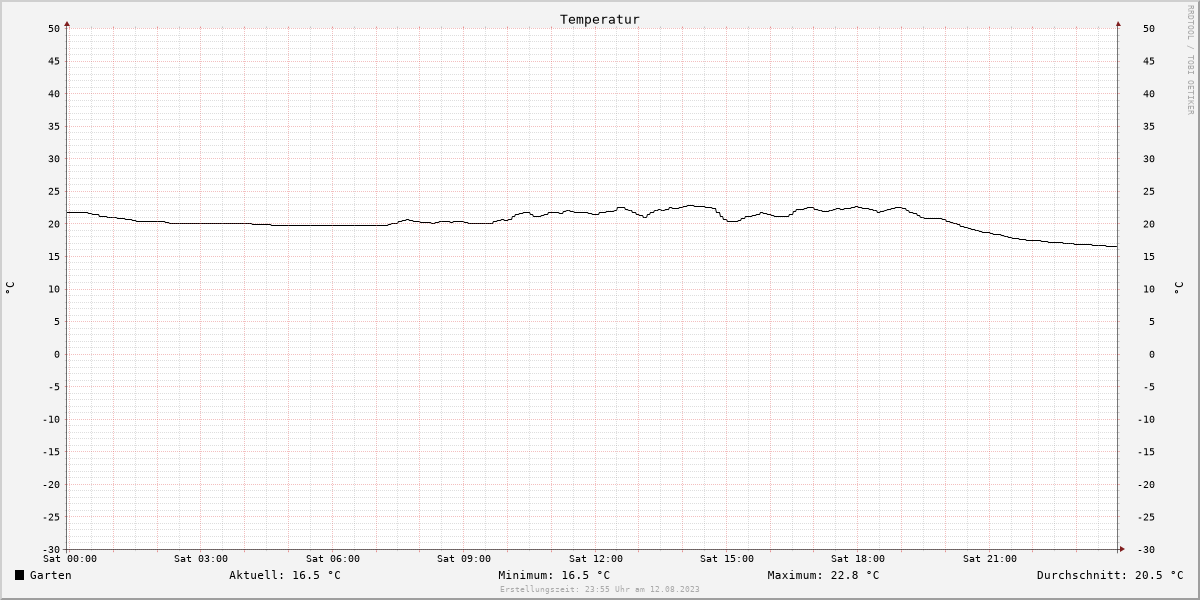
Task: Click the 'Sat 15:00' time axis label
Action: point(727,559)
